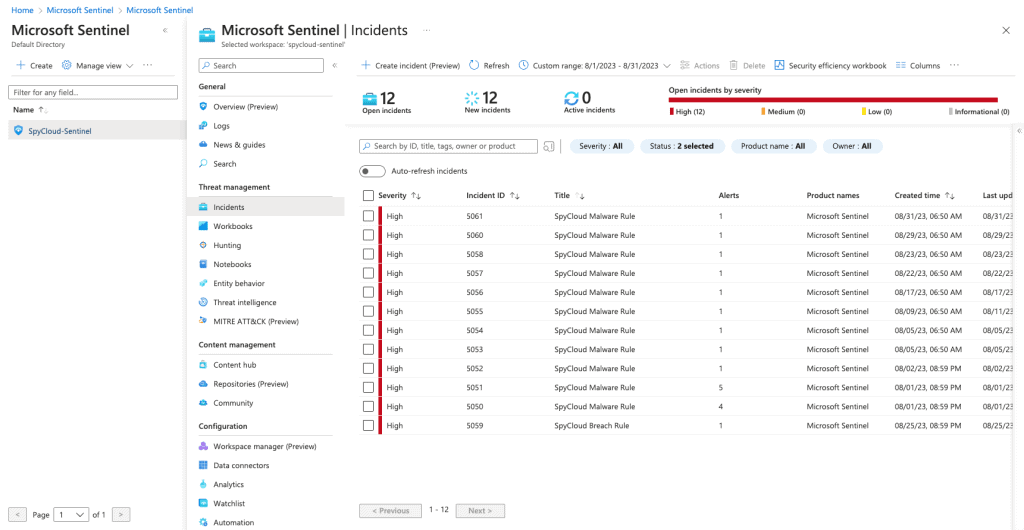The width and height of the screenshot is (1024, 530).
Task: Check the box for incident 5061
Action: click(369, 216)
